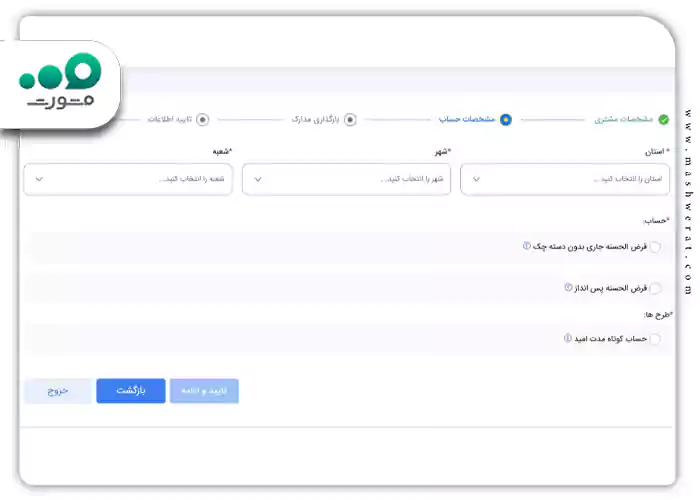Click the حساب section label
Viewport: 700px width, 500px height.
[x=656, y=221]
